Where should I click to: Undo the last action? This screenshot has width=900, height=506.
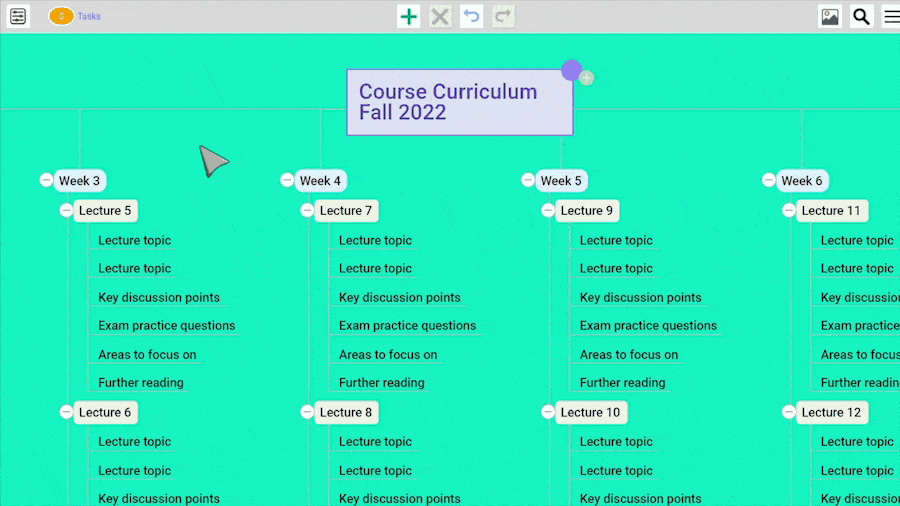[471, 16]
